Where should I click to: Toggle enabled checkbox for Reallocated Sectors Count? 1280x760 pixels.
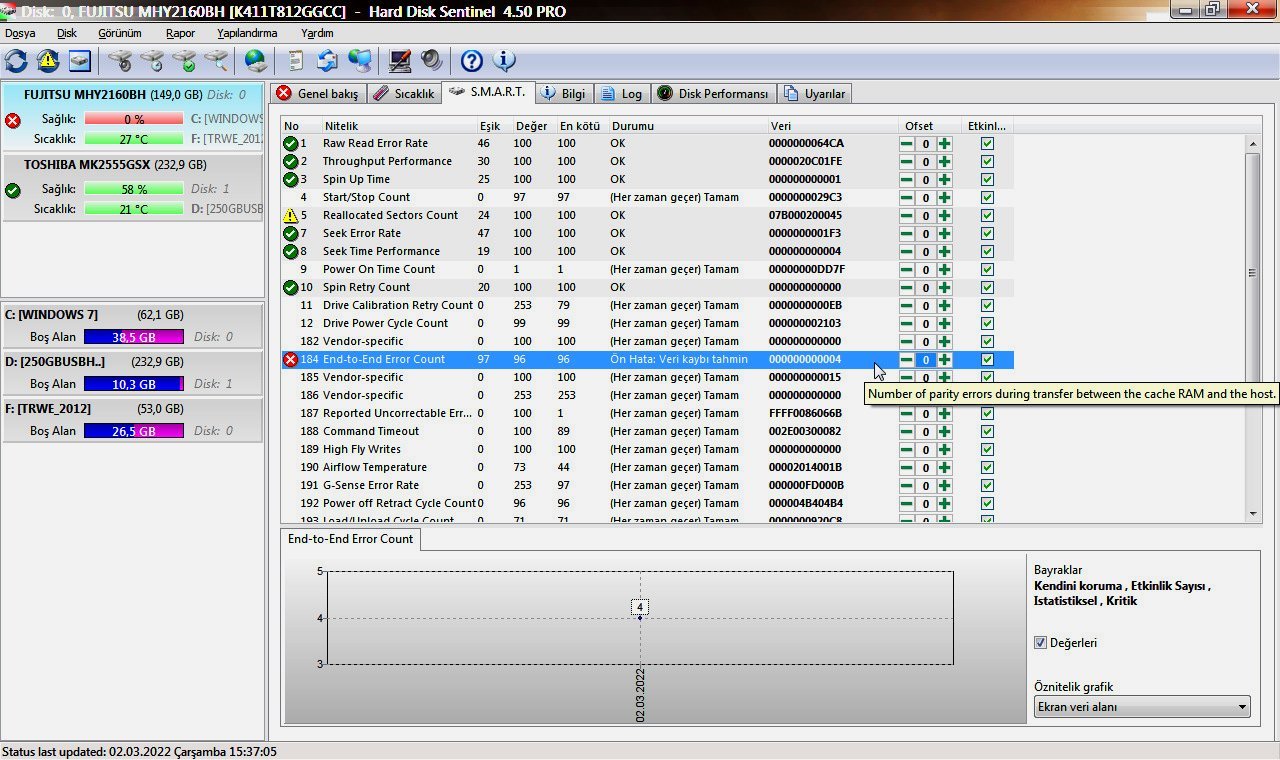point(987,216)
